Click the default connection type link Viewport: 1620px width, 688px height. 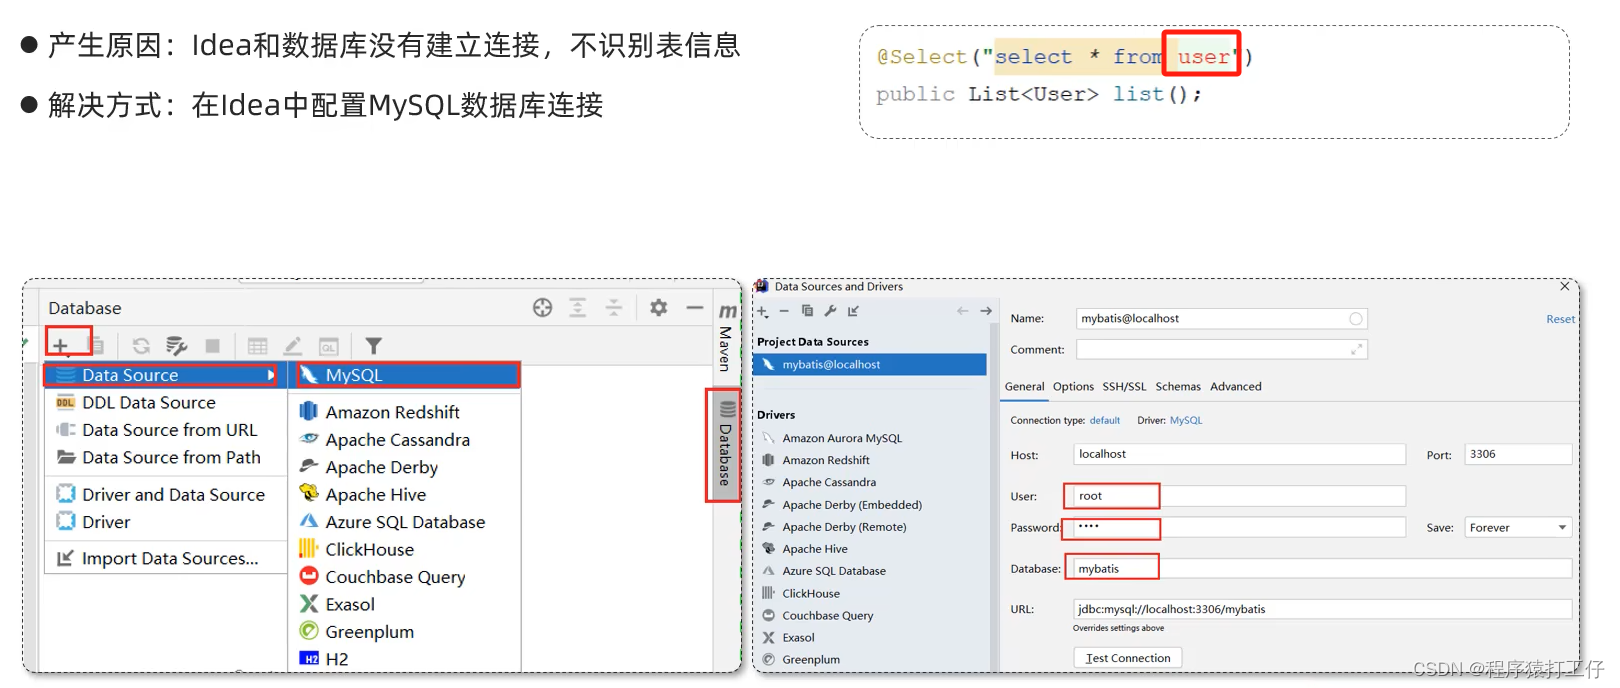pos(1104,421)
